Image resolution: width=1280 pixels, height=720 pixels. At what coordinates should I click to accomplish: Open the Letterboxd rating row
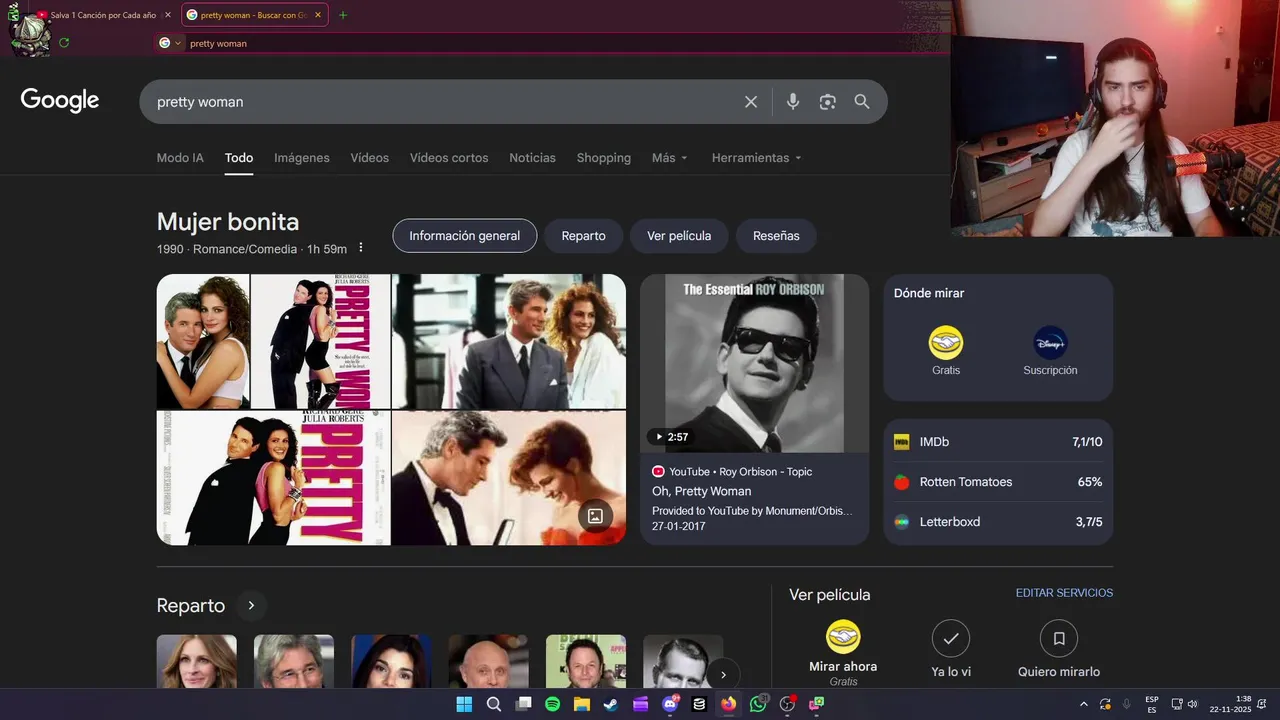[x=998, y=522]
